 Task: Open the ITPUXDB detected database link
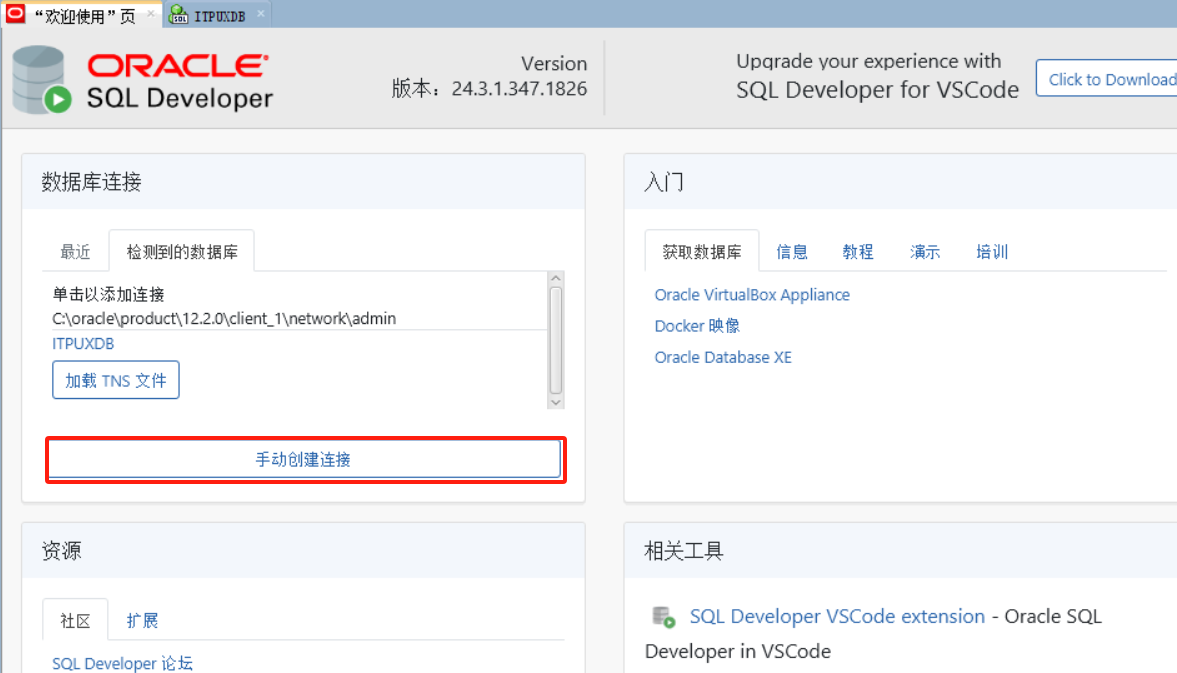(x=83, y=344)
